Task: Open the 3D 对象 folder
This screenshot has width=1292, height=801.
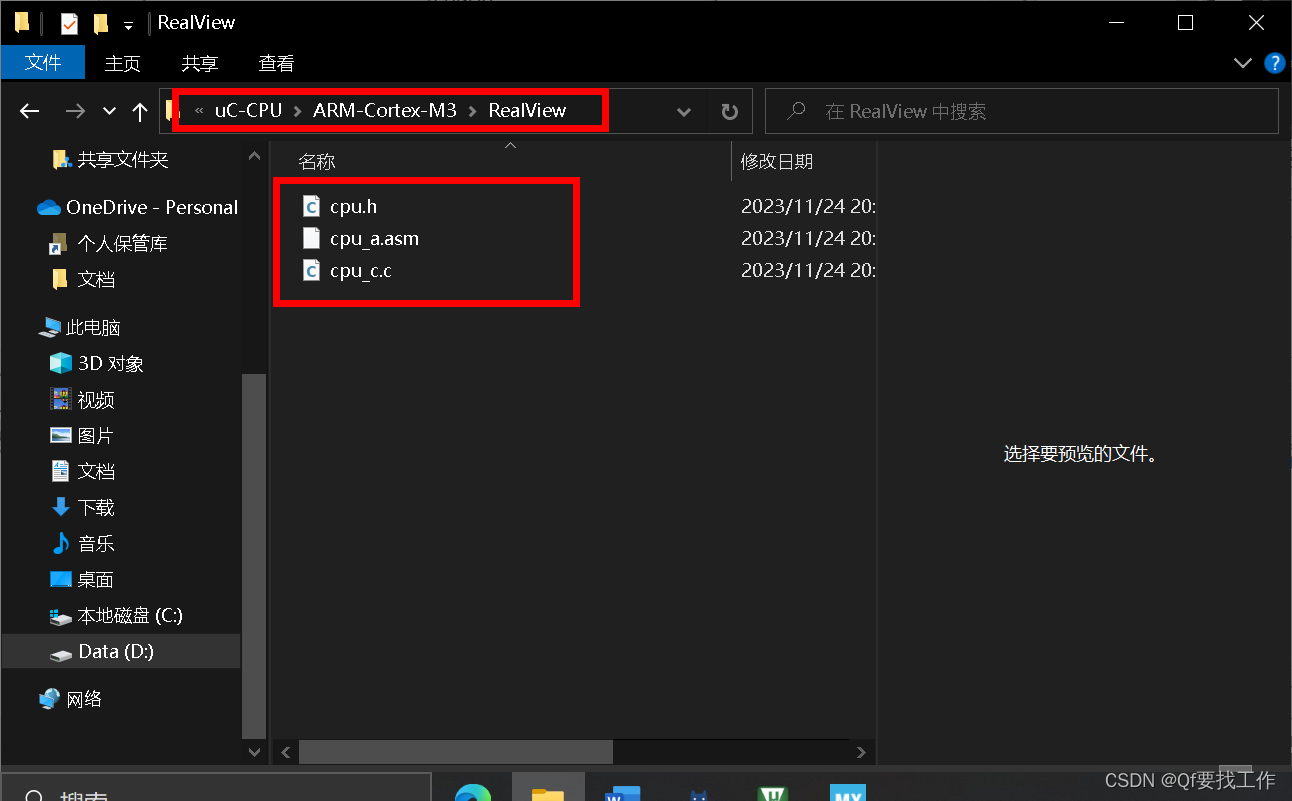Action: [x=111, y=364]
